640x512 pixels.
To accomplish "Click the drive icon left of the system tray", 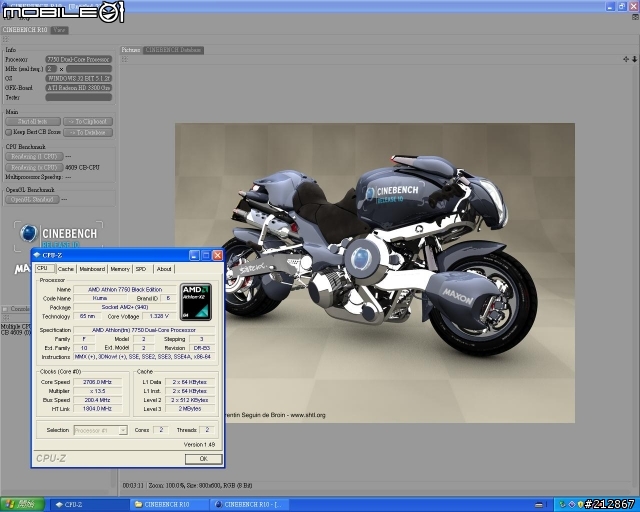I will click(539, 505).
